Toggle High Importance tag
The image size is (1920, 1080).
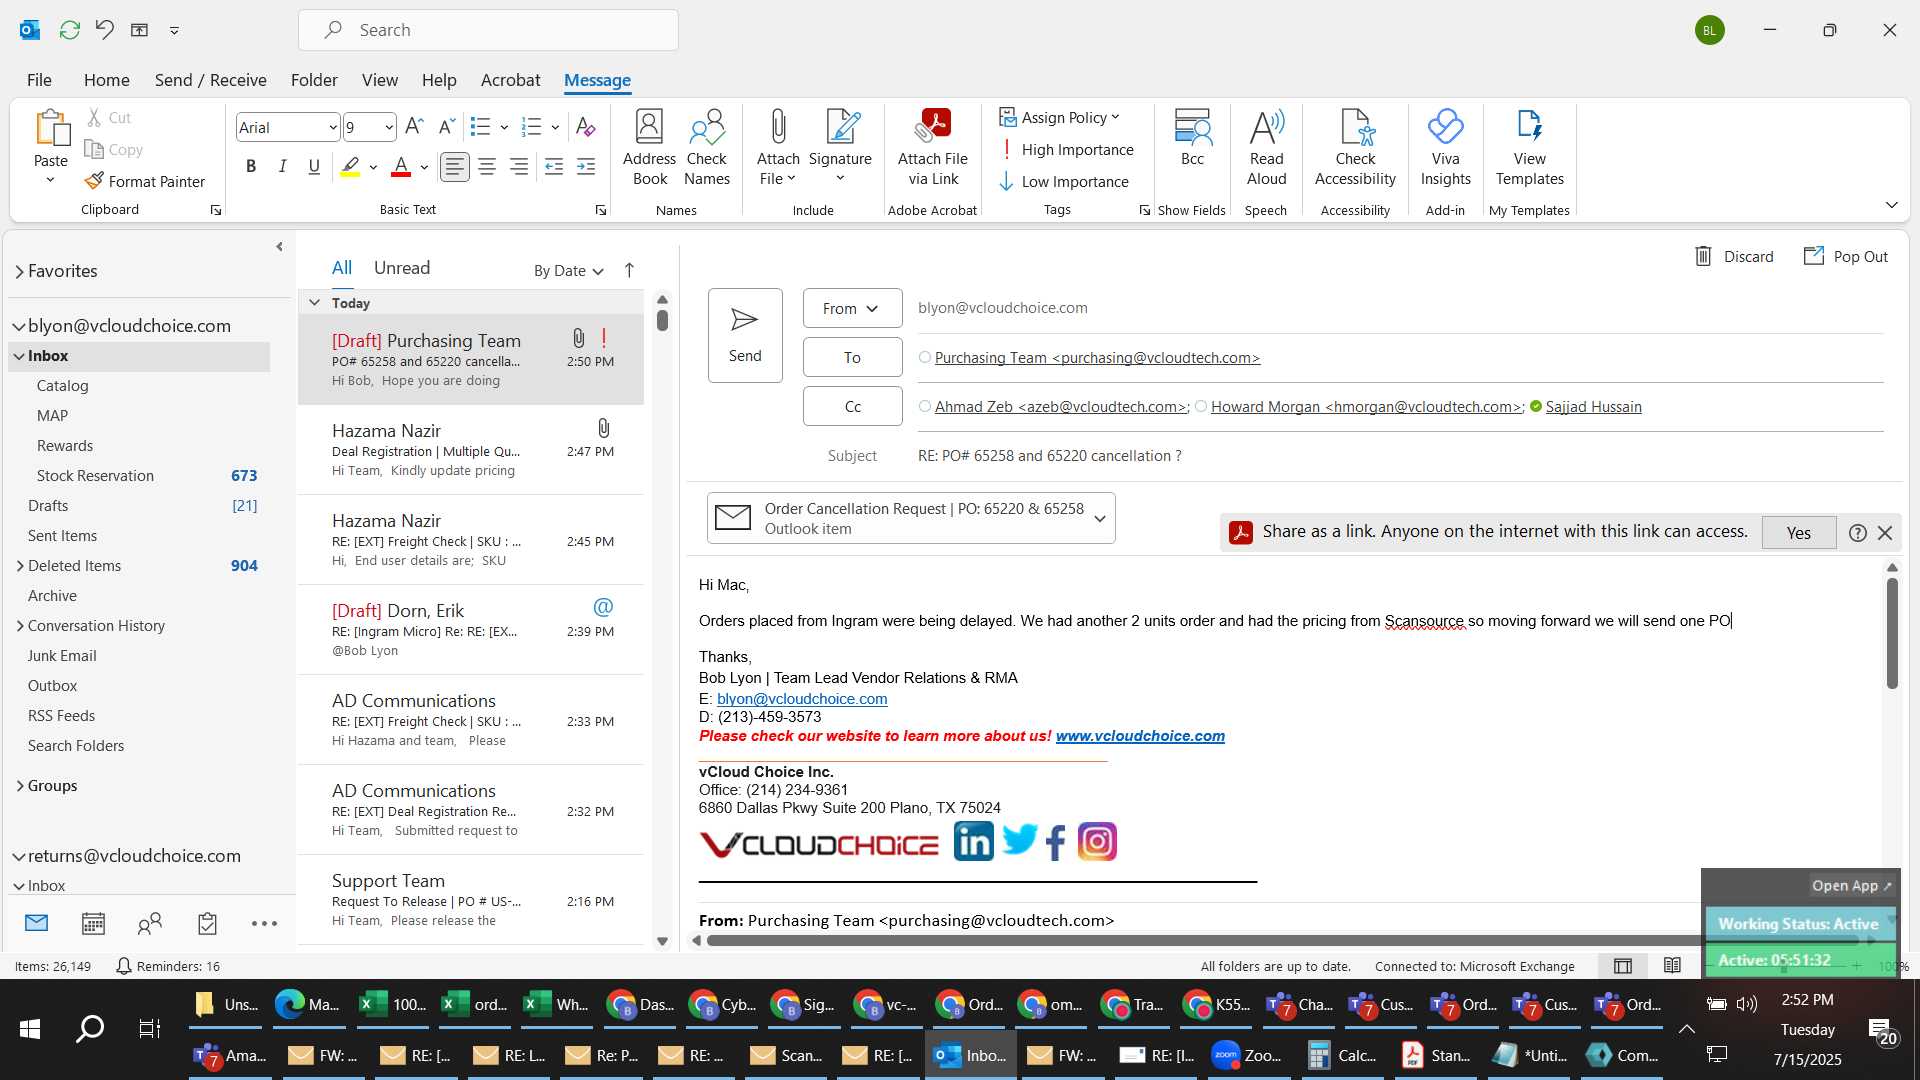pyautogui.click(x=1066, y=149)
